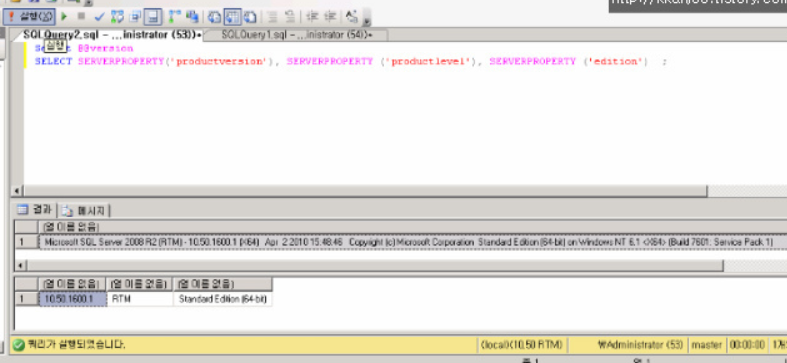Viewport: 787px width, 363px height.
Task: Select the Standard Edition (64-bit) result cell
Action: pos(222,299)
